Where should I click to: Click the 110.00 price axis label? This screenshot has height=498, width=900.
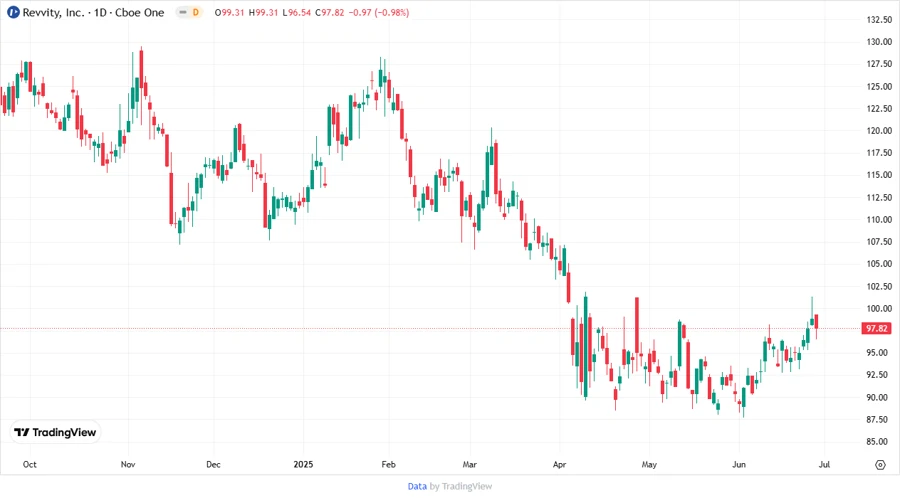click(879, 220)
